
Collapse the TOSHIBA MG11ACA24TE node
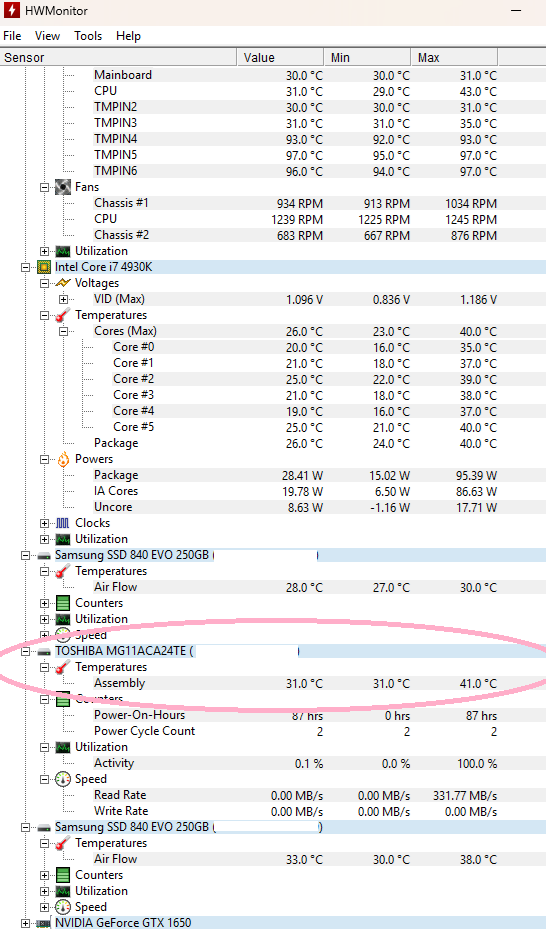click(25, 651)
